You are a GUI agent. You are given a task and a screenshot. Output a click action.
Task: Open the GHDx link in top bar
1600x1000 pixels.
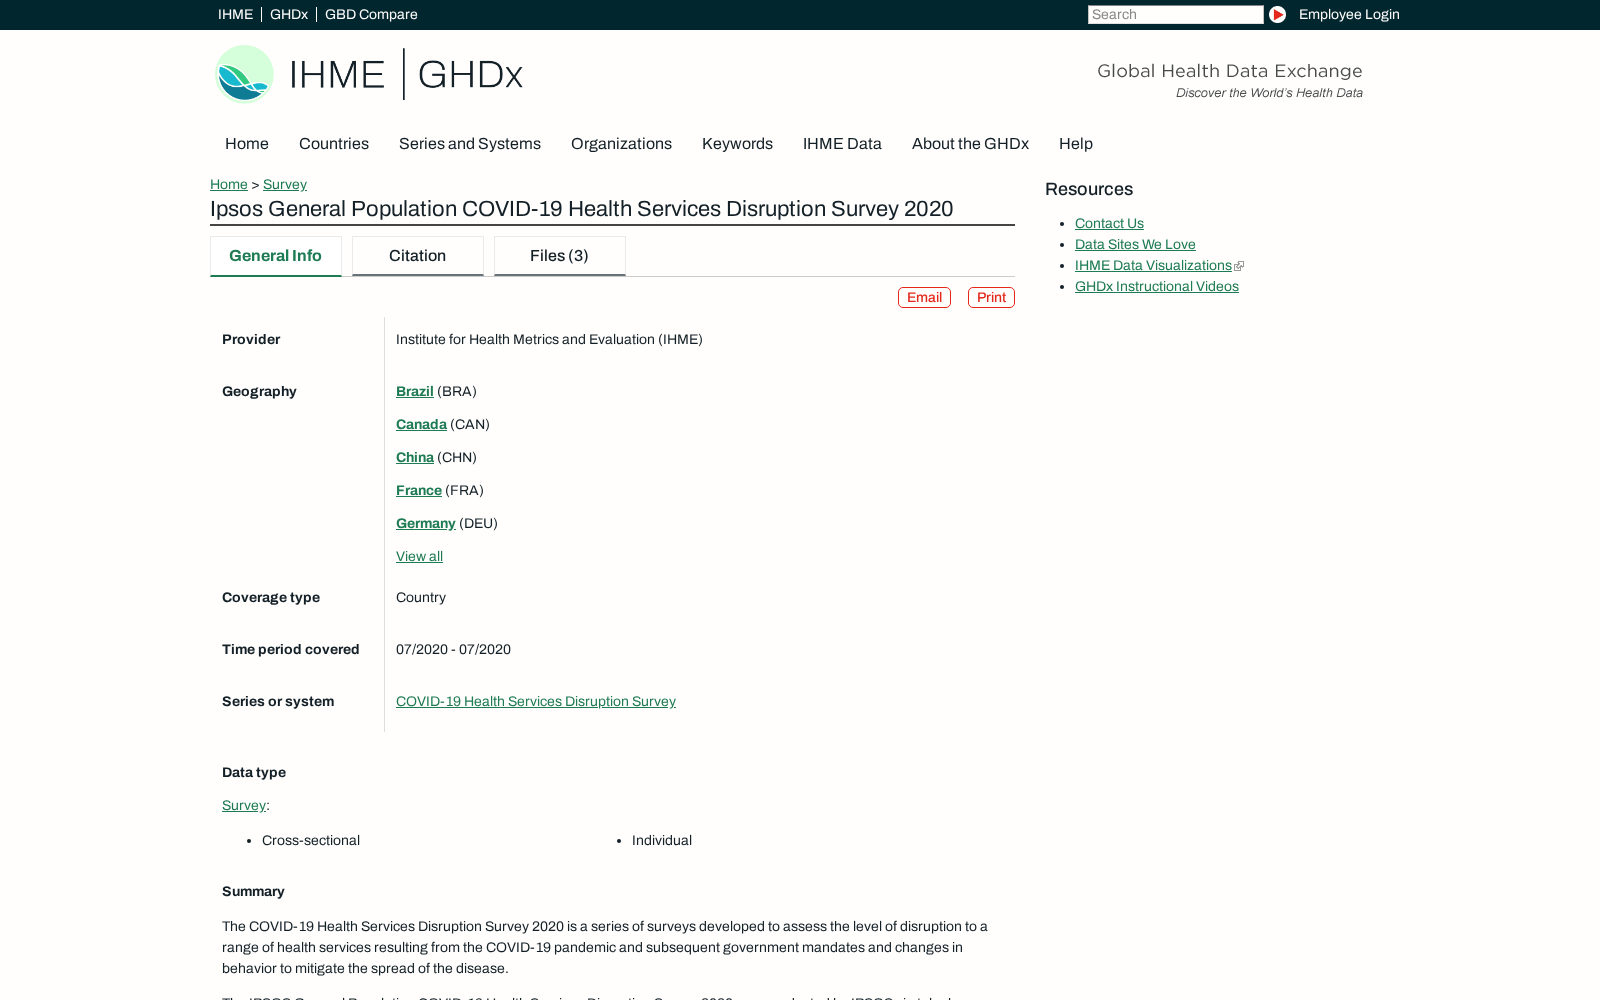[289, 14]
